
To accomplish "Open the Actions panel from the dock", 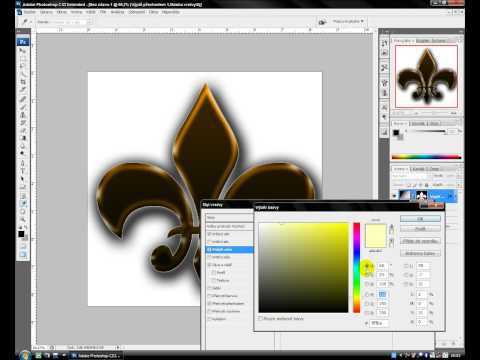I will [x=384, y=53].
